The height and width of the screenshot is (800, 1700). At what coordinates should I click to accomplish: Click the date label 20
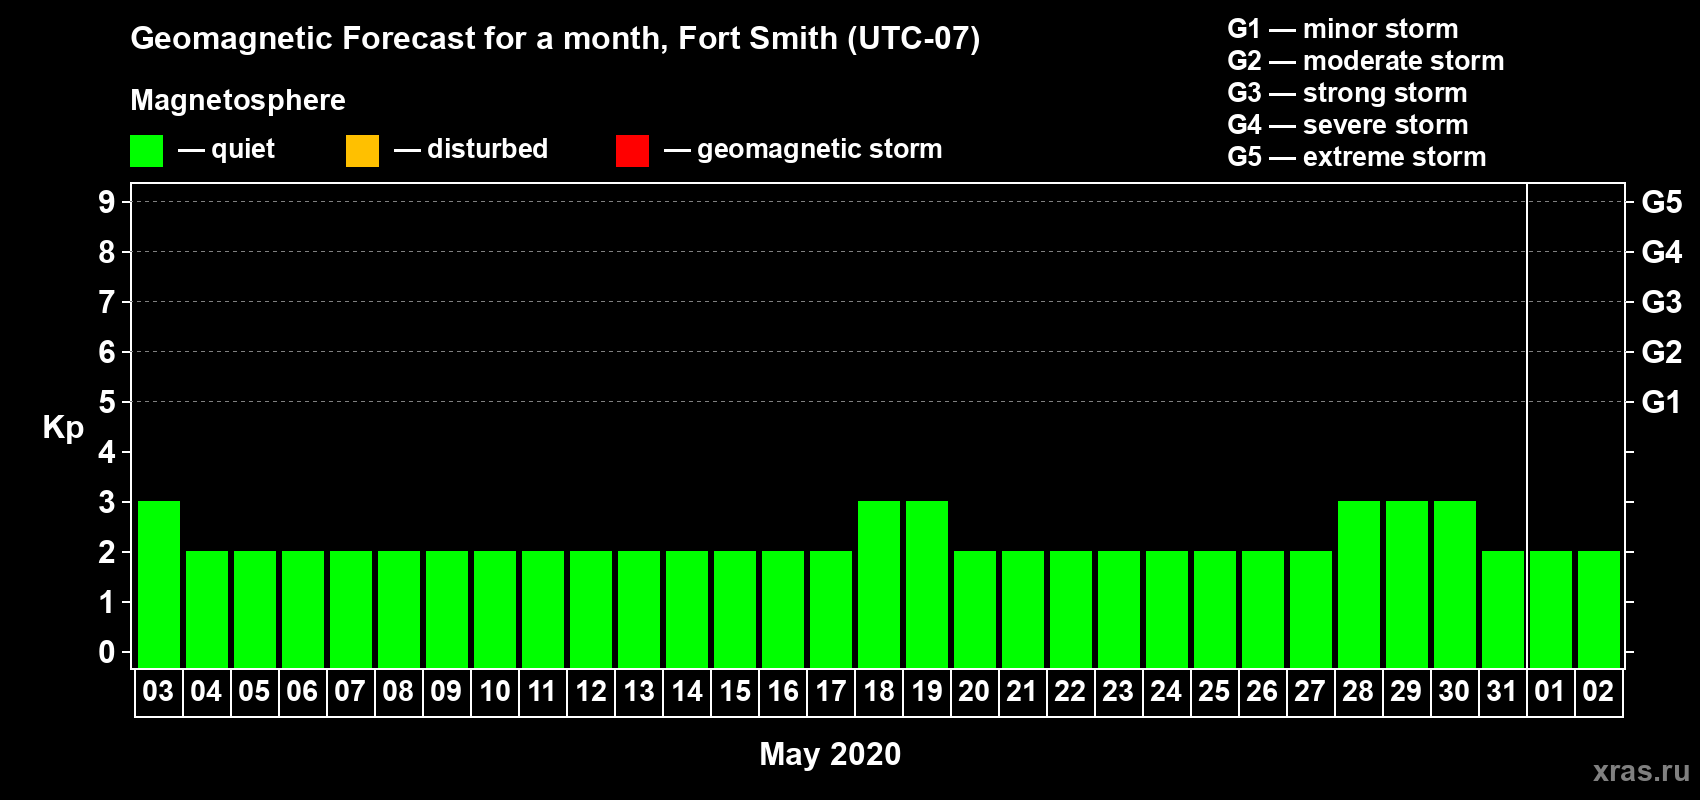point(974,691)
